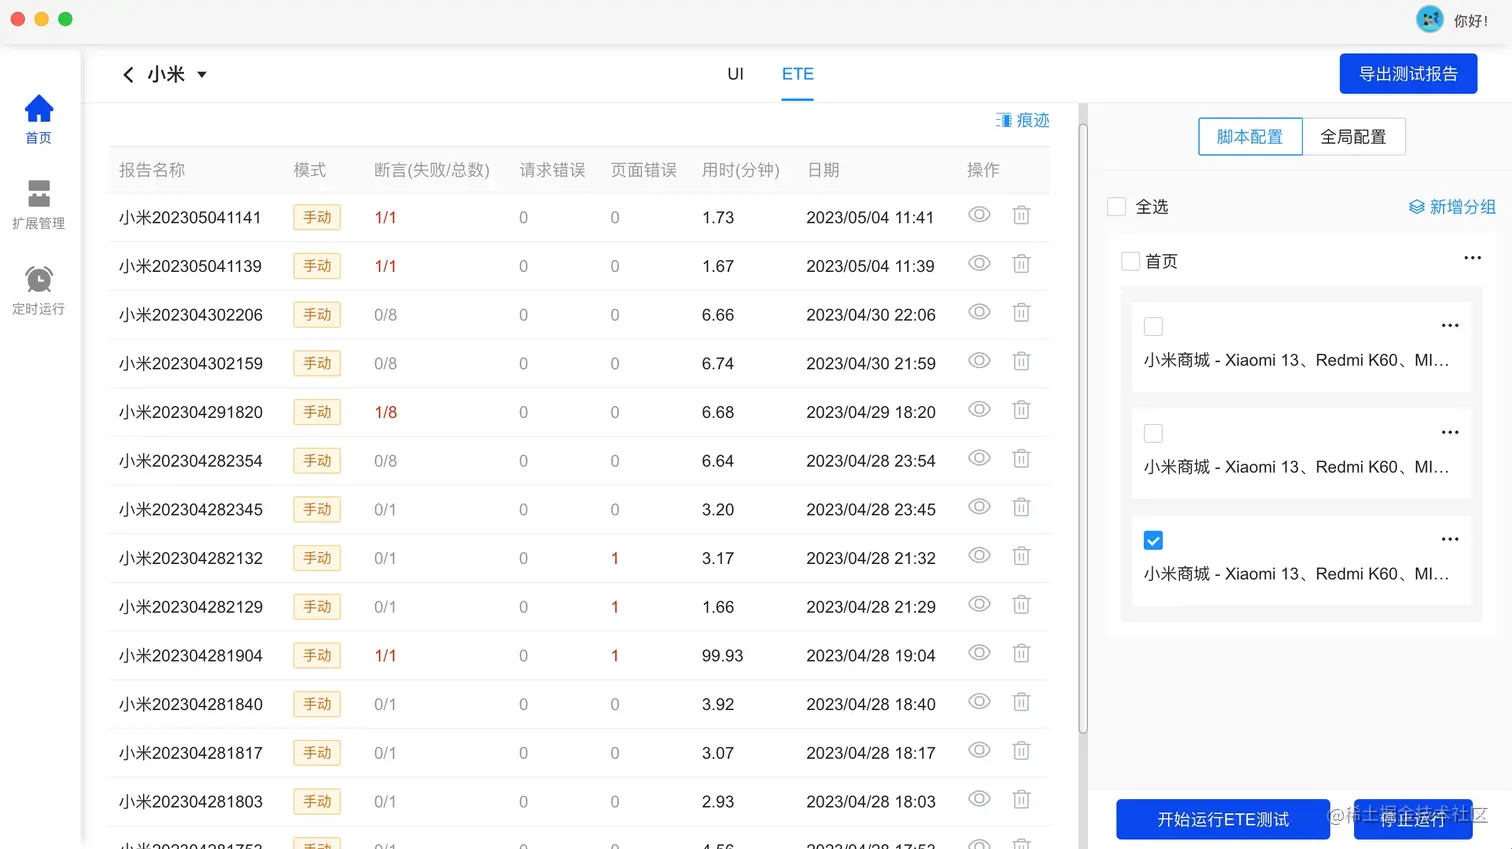Navigate home via the 首页 sidebar icon

point(38,118)
